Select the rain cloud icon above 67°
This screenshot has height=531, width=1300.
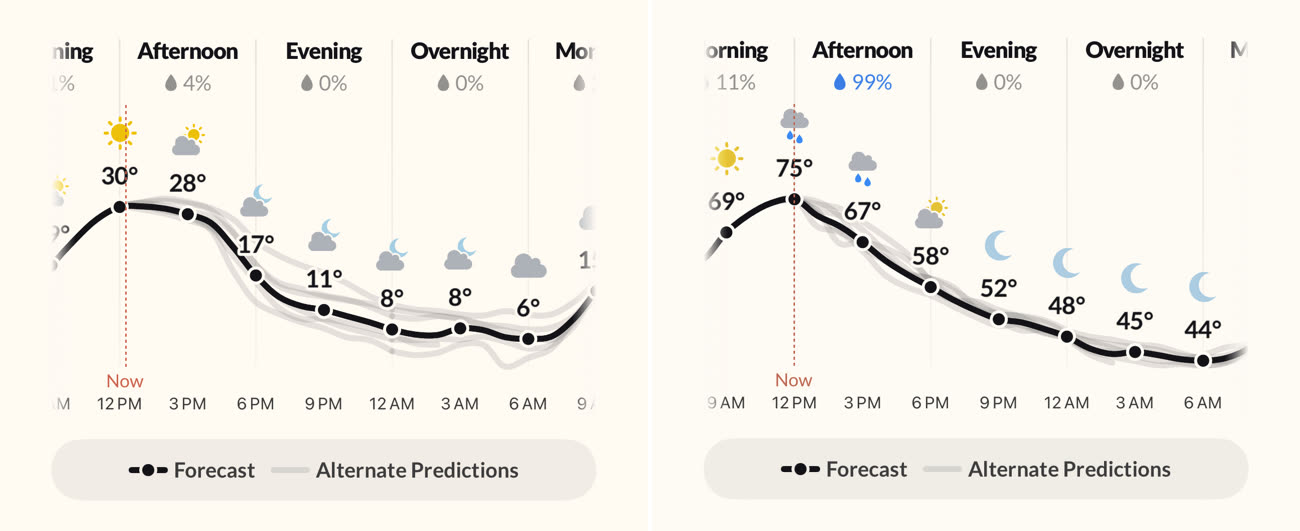862,168
